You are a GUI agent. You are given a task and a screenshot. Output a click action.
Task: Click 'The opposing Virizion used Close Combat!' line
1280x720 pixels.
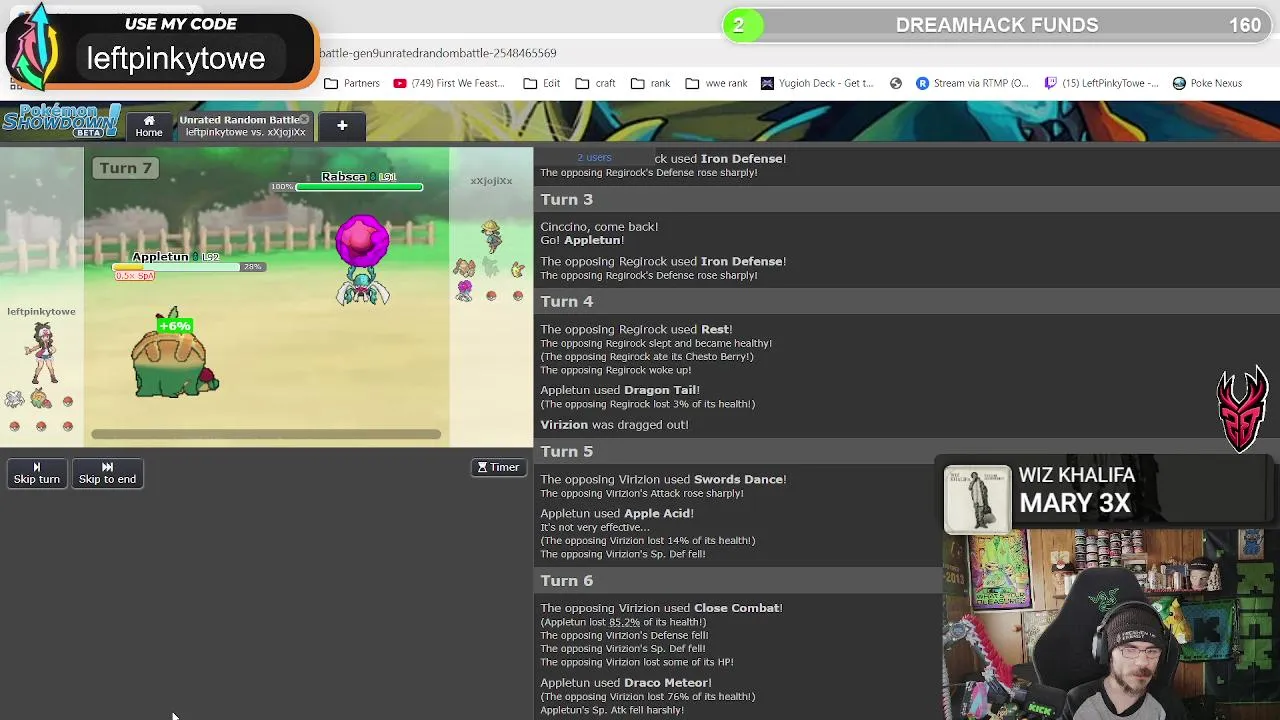click(x=661, y=608)
